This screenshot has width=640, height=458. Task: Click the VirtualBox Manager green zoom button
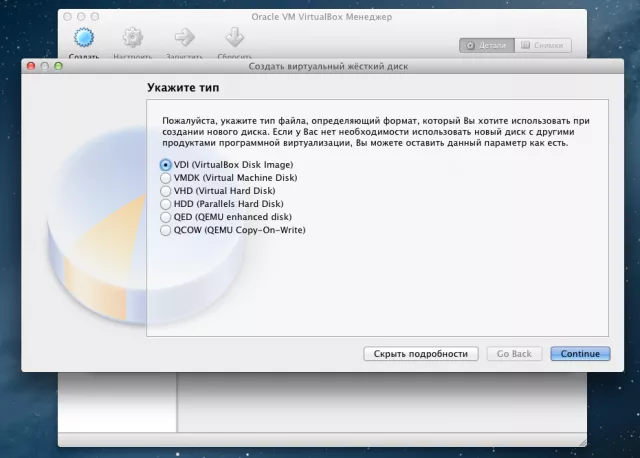(95, 17)
